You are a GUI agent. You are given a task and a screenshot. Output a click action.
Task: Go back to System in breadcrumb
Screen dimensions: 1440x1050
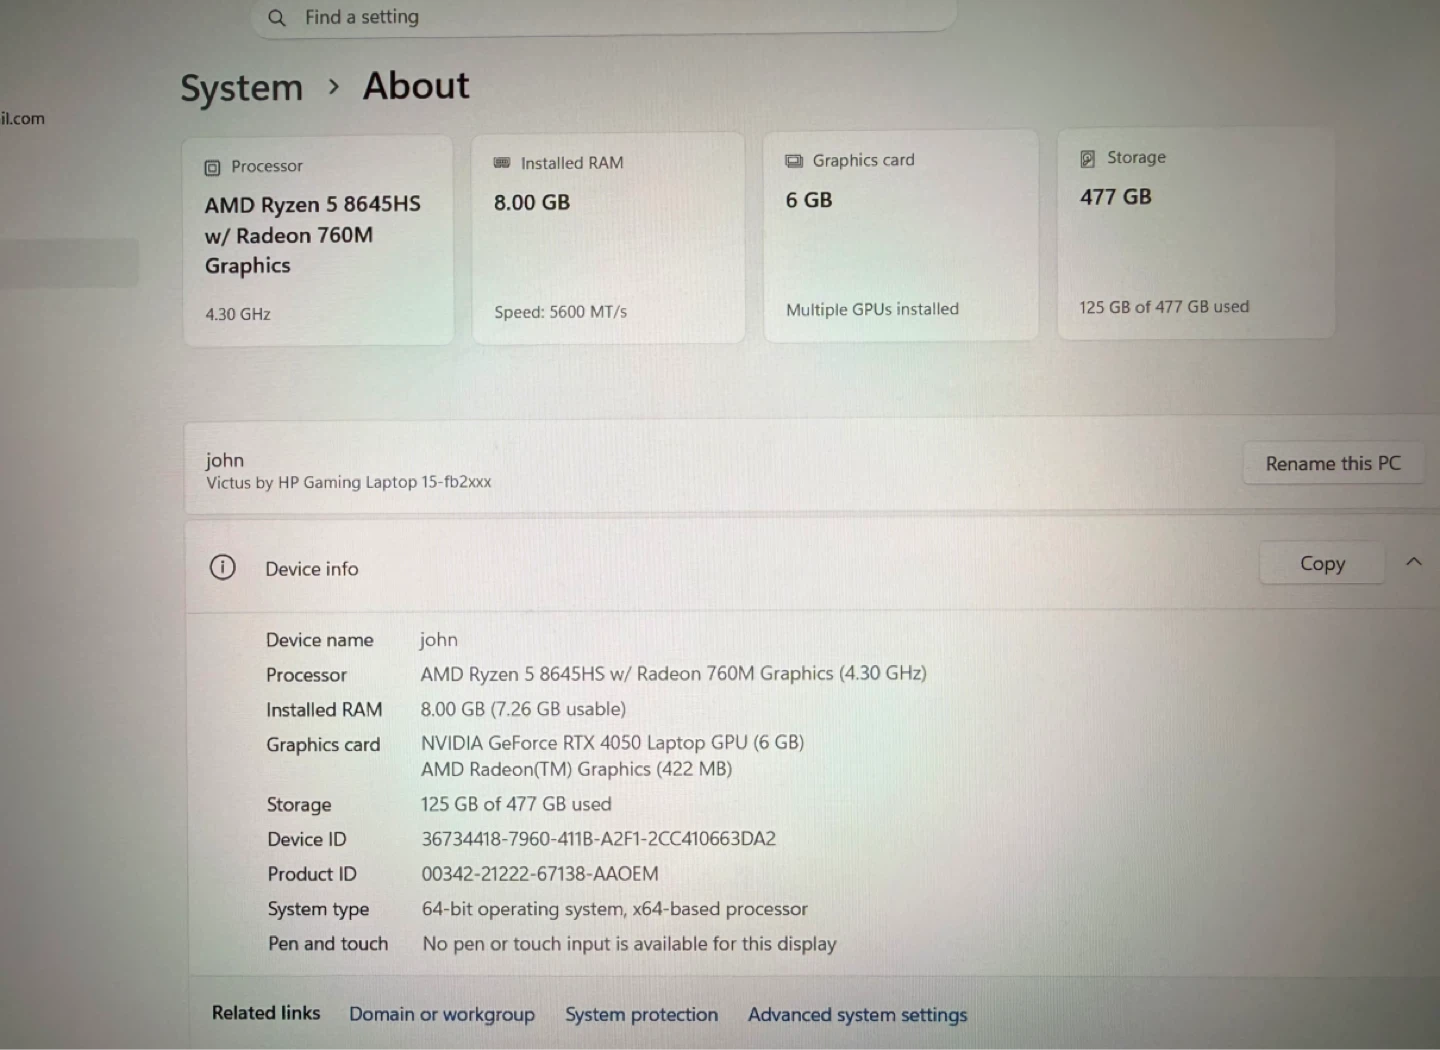point(241,88)
